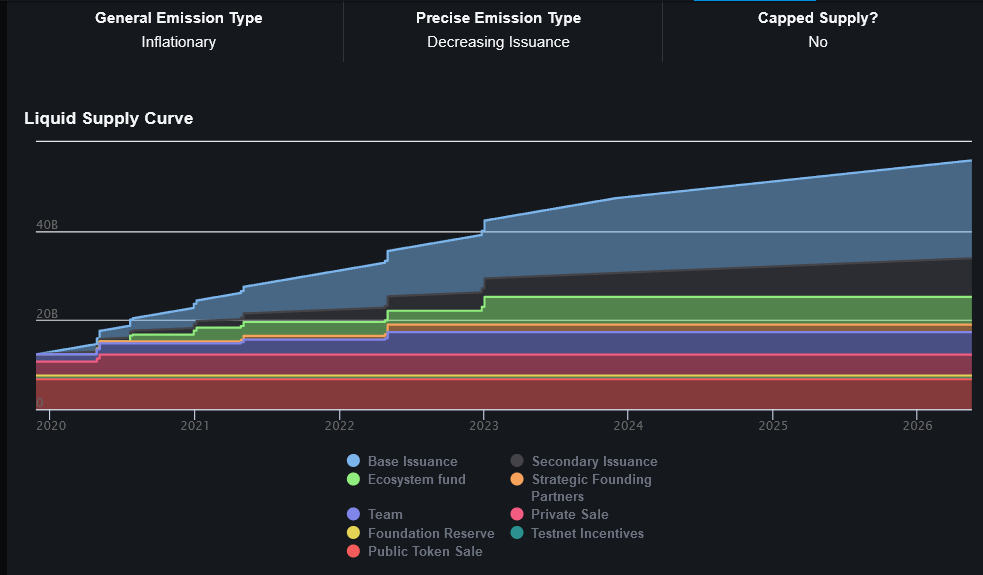Click the 40B y-axis label

pyautogui.click(x=47, y=225)
